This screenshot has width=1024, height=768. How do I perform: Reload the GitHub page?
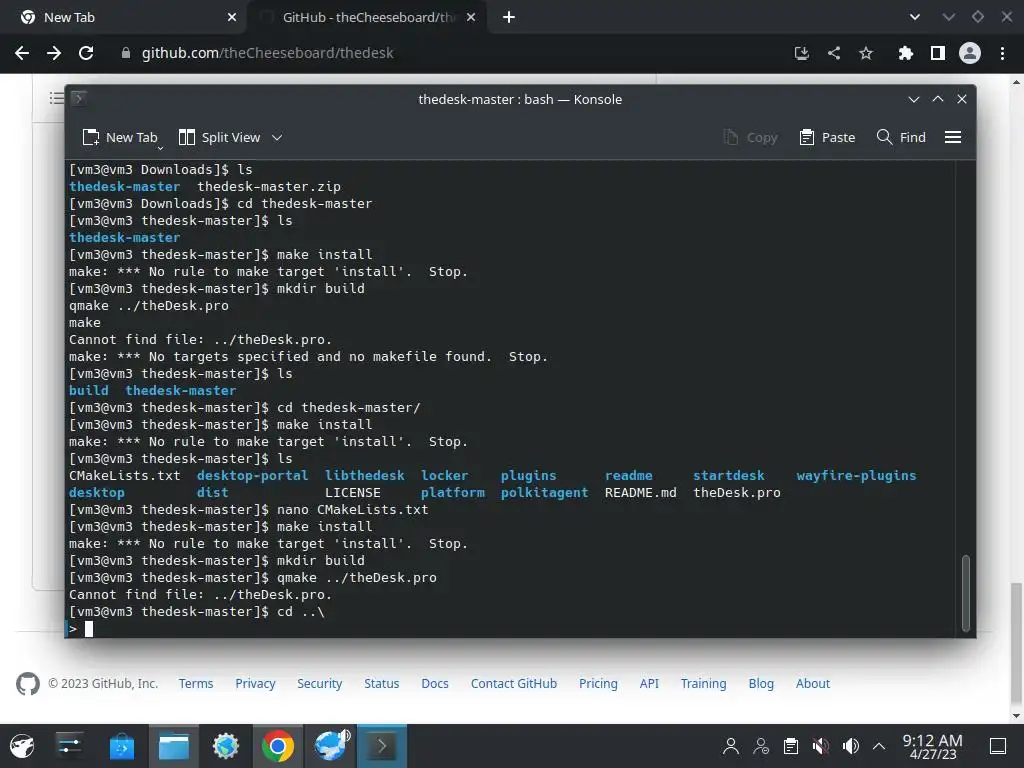pyautogui.click(x=86, y=53)
